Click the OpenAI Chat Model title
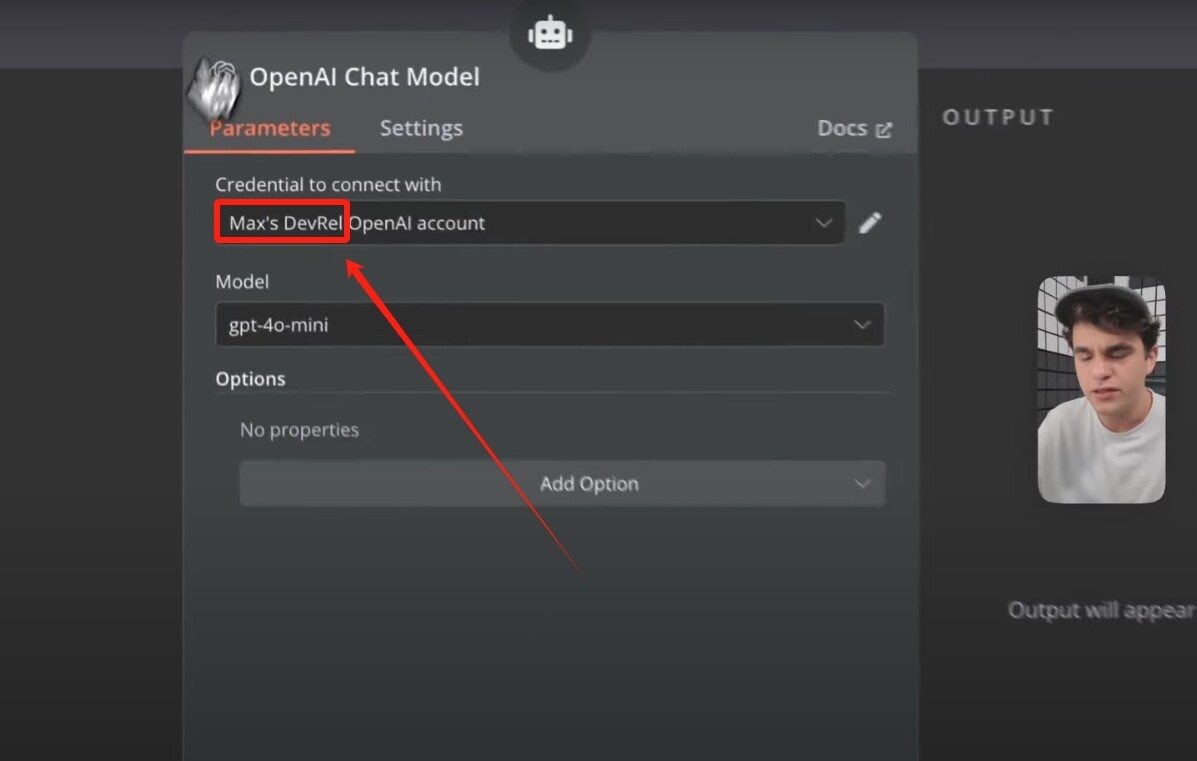Viewport: 1197px width, 761px height. pos(364,76)
